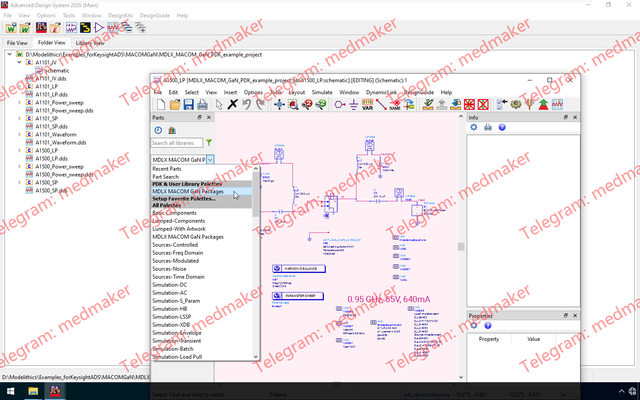Click Open Example icon in Main window toolbar
640x400 pixels.
55,28
